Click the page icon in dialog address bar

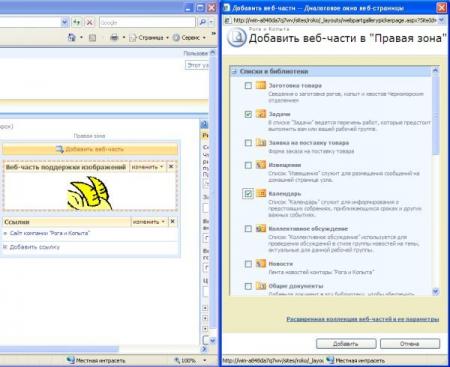227,21
